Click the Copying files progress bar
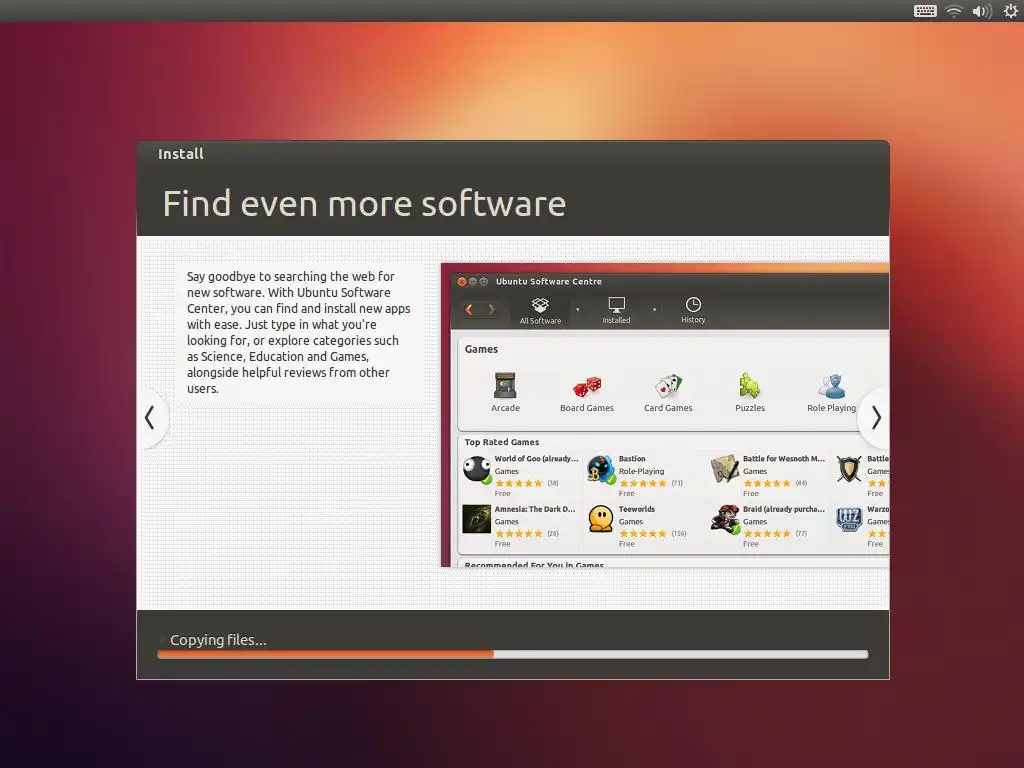Viewport: 1024px width, 768px height. click(x=513, y=654)
